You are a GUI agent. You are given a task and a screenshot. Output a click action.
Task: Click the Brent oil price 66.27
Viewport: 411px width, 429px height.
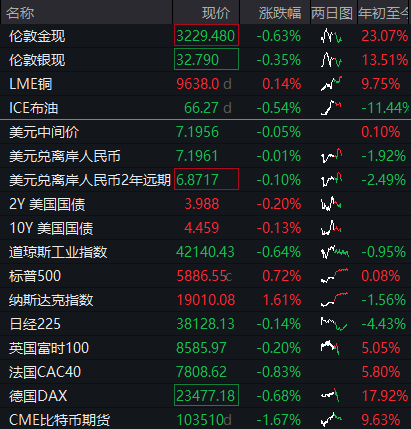pos(201,108)
